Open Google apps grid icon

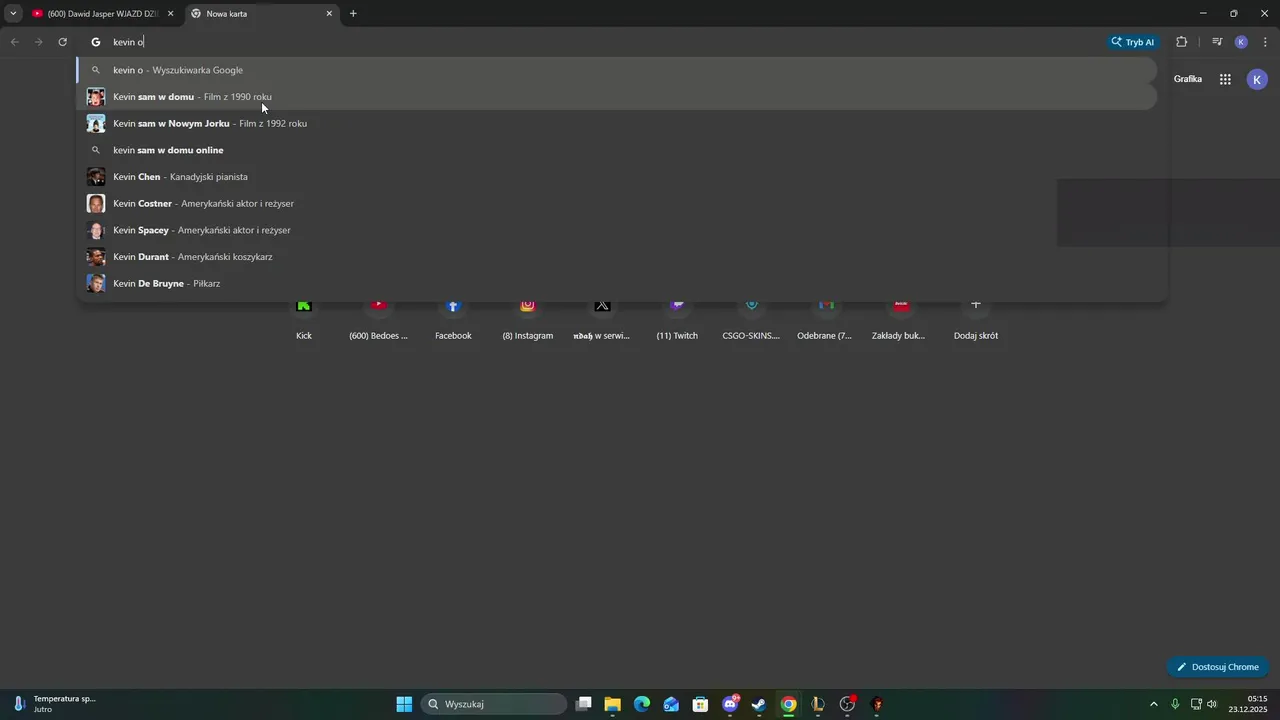(1225, 79)
